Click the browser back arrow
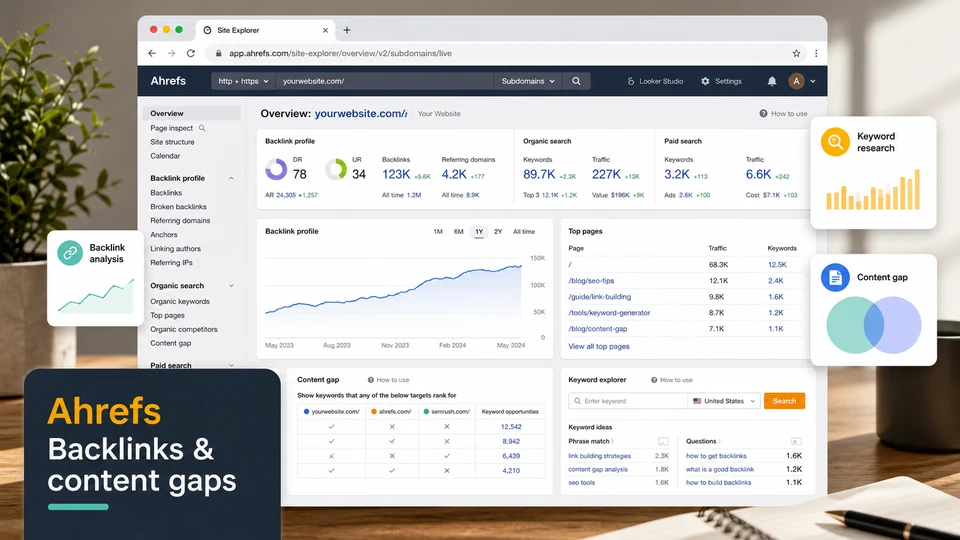Viewport: 960px width, 540px height. [x=152, y=53]
